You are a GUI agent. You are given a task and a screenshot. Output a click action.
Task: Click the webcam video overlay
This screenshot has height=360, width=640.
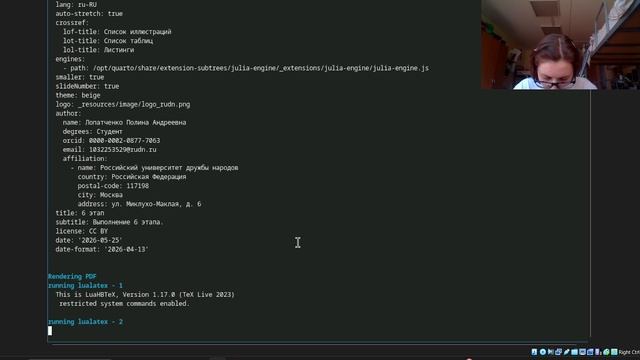(x=560, y=44)
